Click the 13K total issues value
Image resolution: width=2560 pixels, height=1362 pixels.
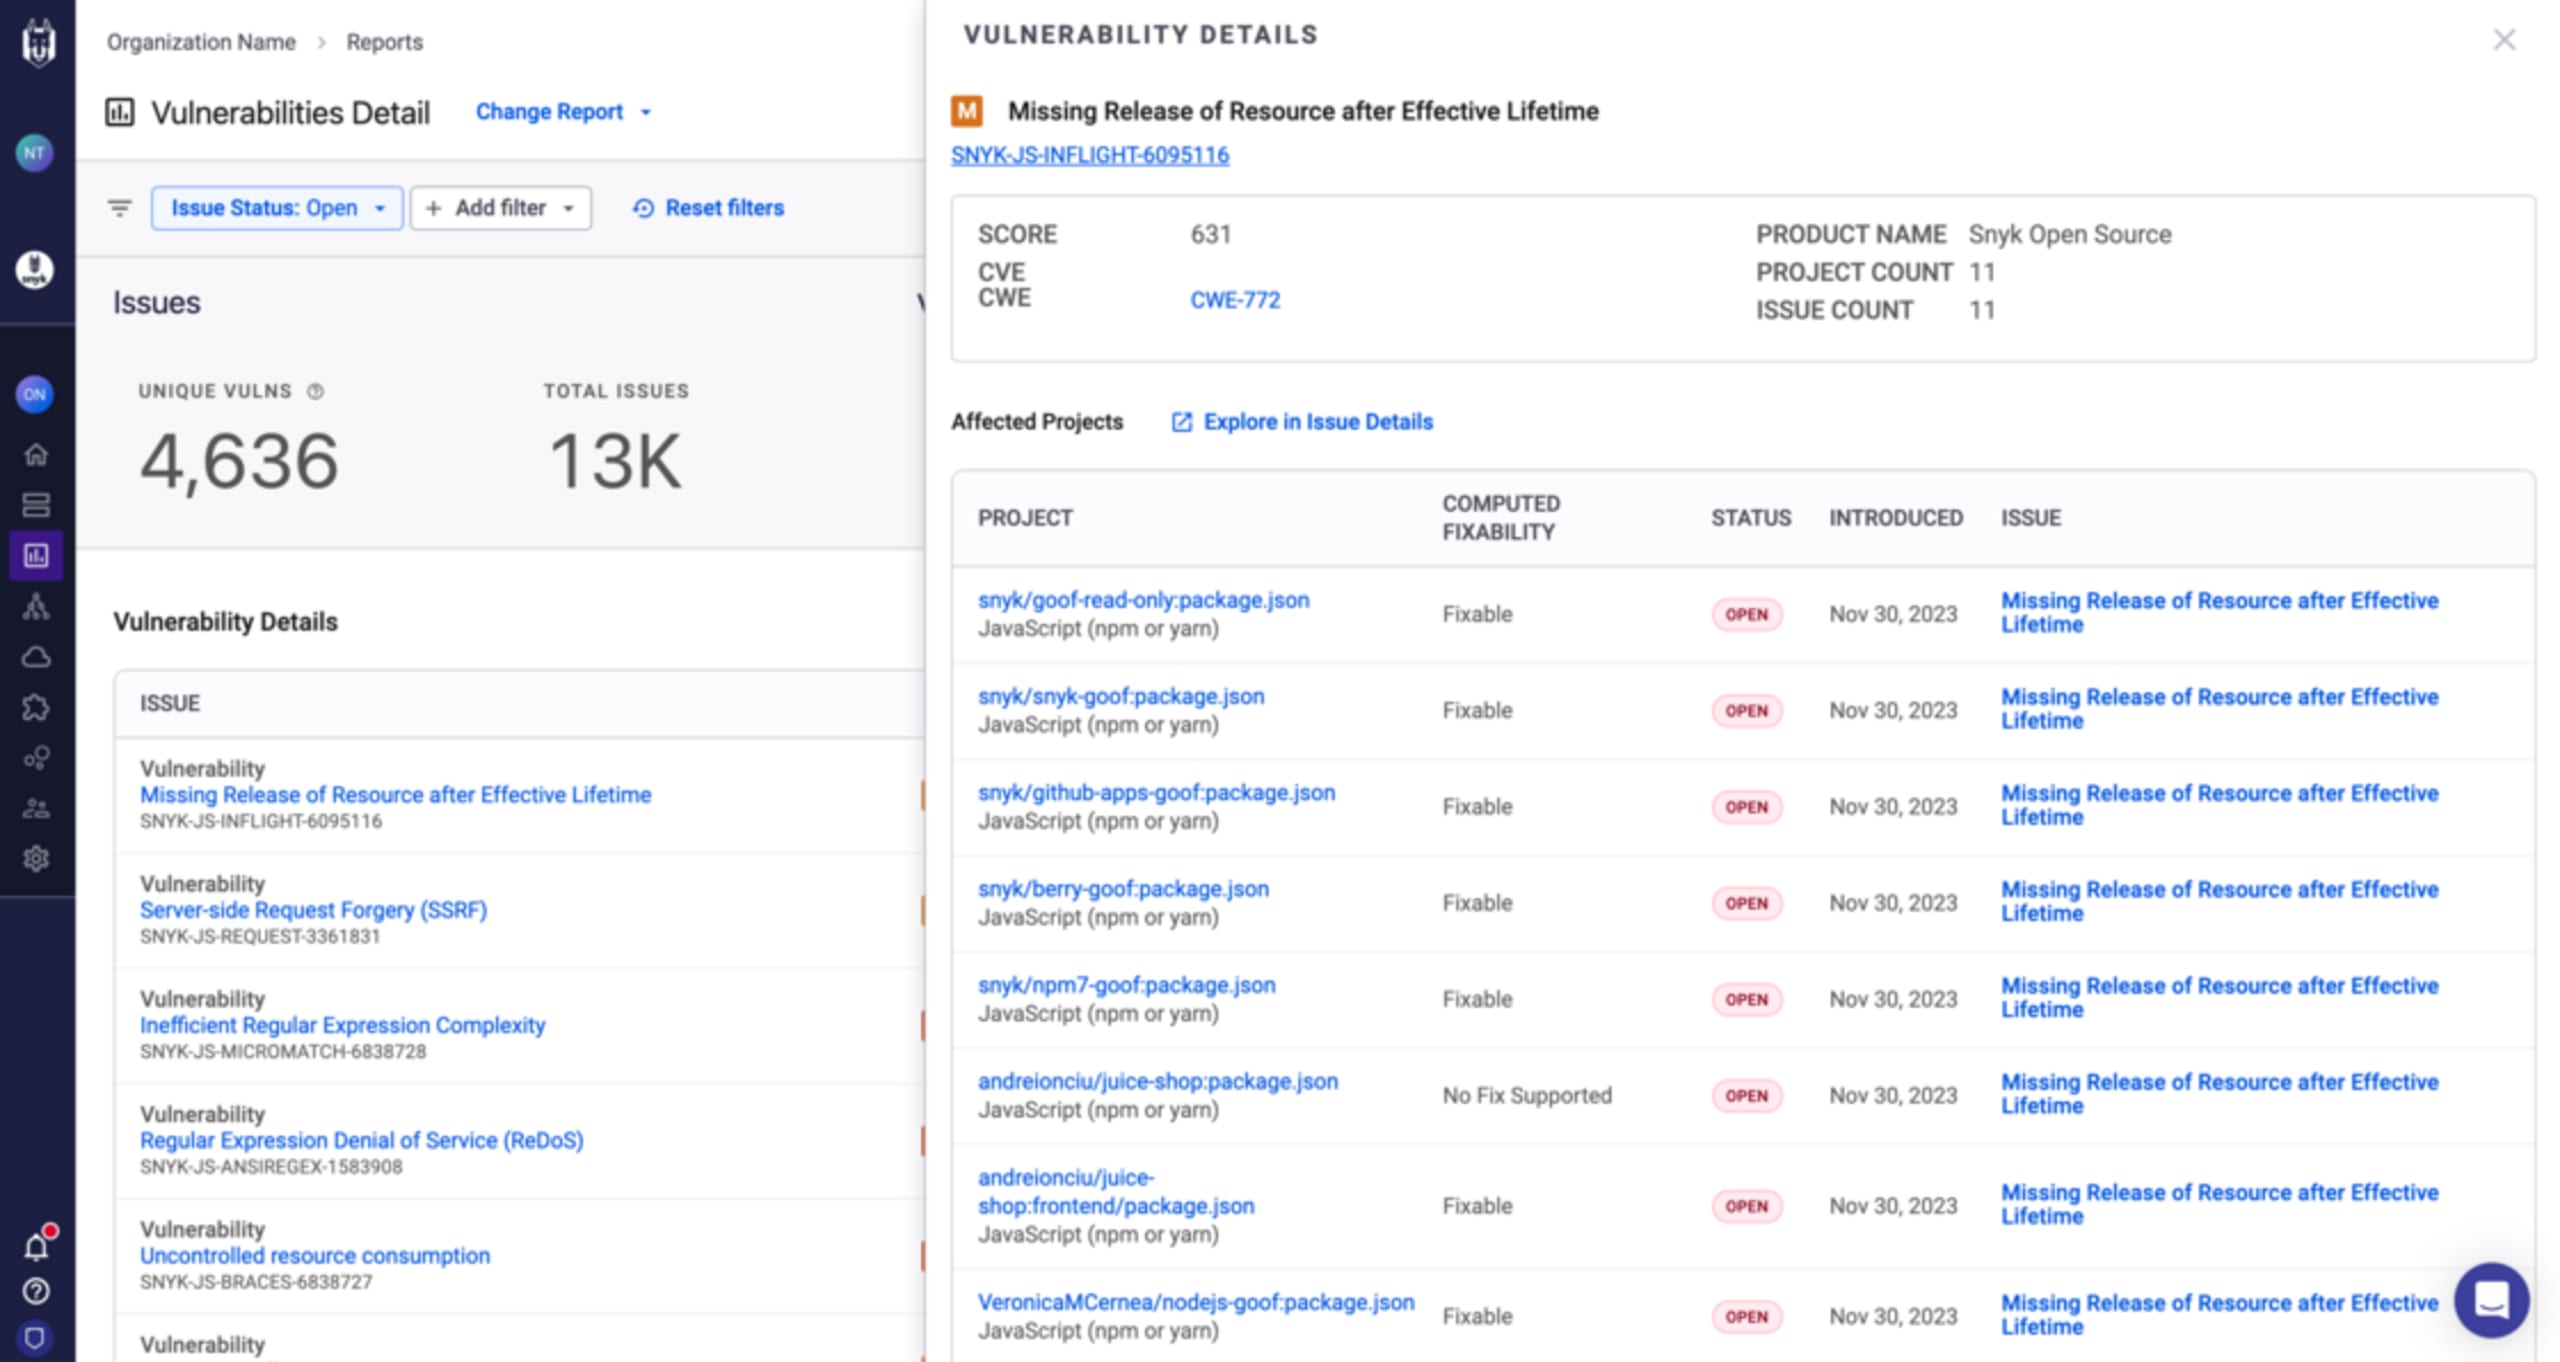(615, 461)
